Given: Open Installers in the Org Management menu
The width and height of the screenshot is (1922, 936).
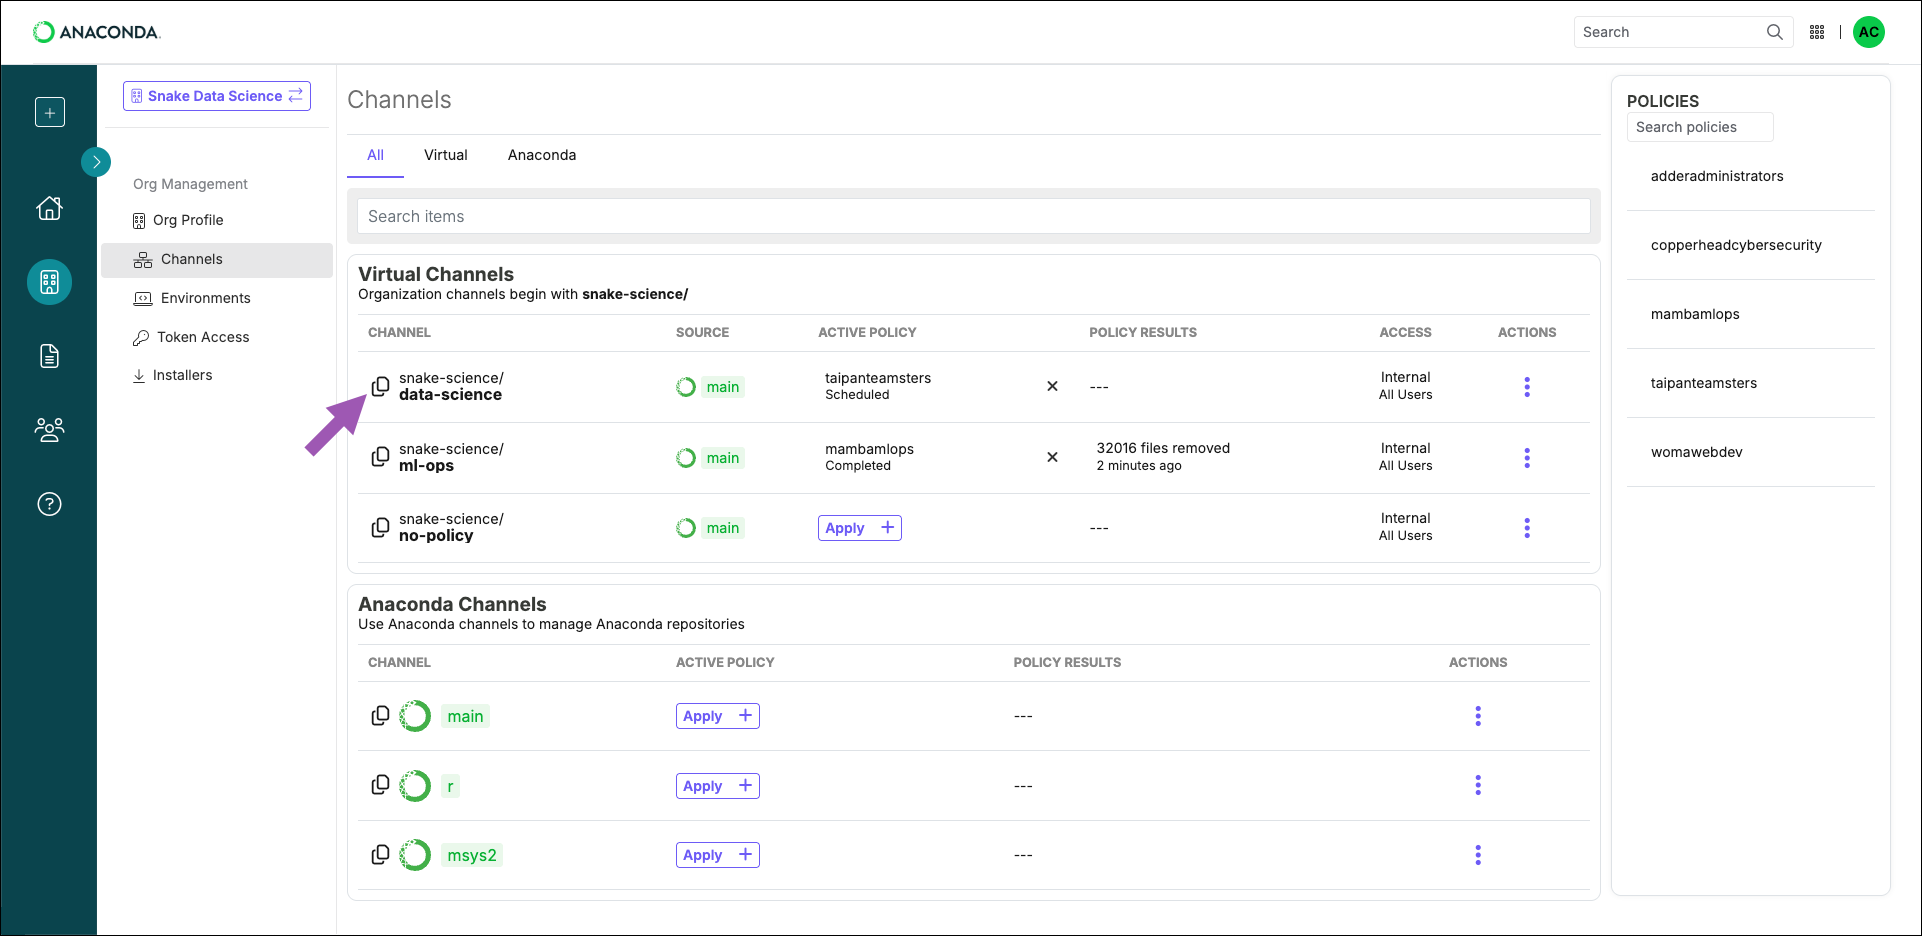Looking at the screenshot, I should click(172, 375).
